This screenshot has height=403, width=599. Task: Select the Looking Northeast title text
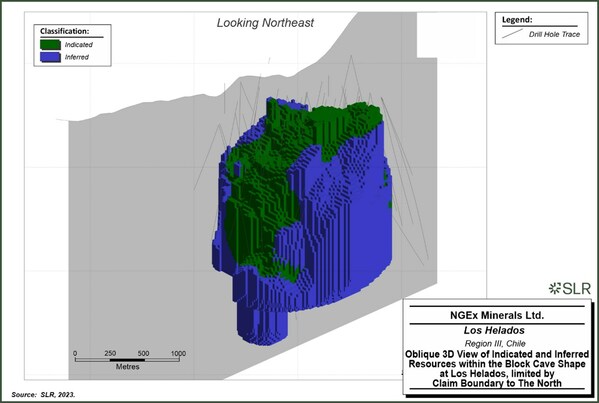point(265,23)
